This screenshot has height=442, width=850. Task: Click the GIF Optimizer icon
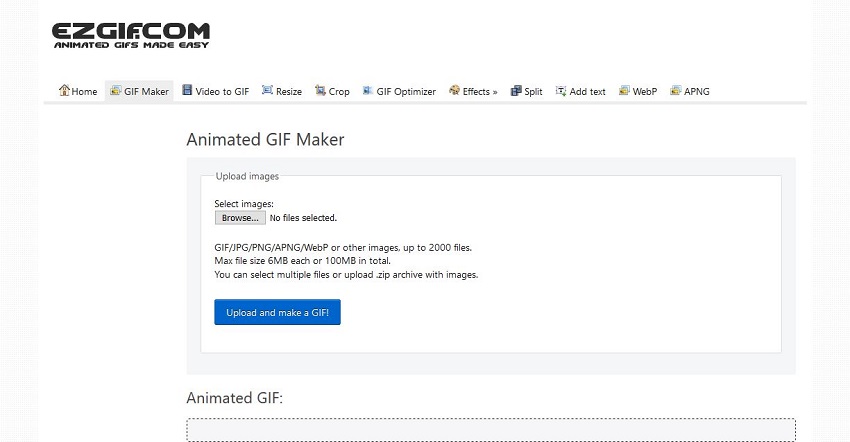[x=368, y=91]
